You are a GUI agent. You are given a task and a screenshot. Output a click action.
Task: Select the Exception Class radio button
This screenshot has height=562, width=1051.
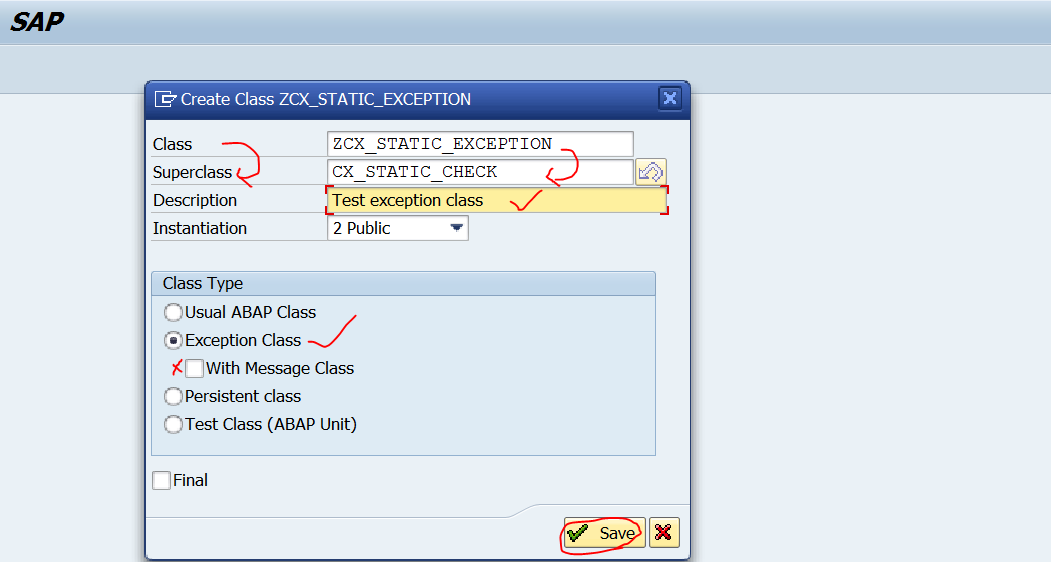[173, 341]
